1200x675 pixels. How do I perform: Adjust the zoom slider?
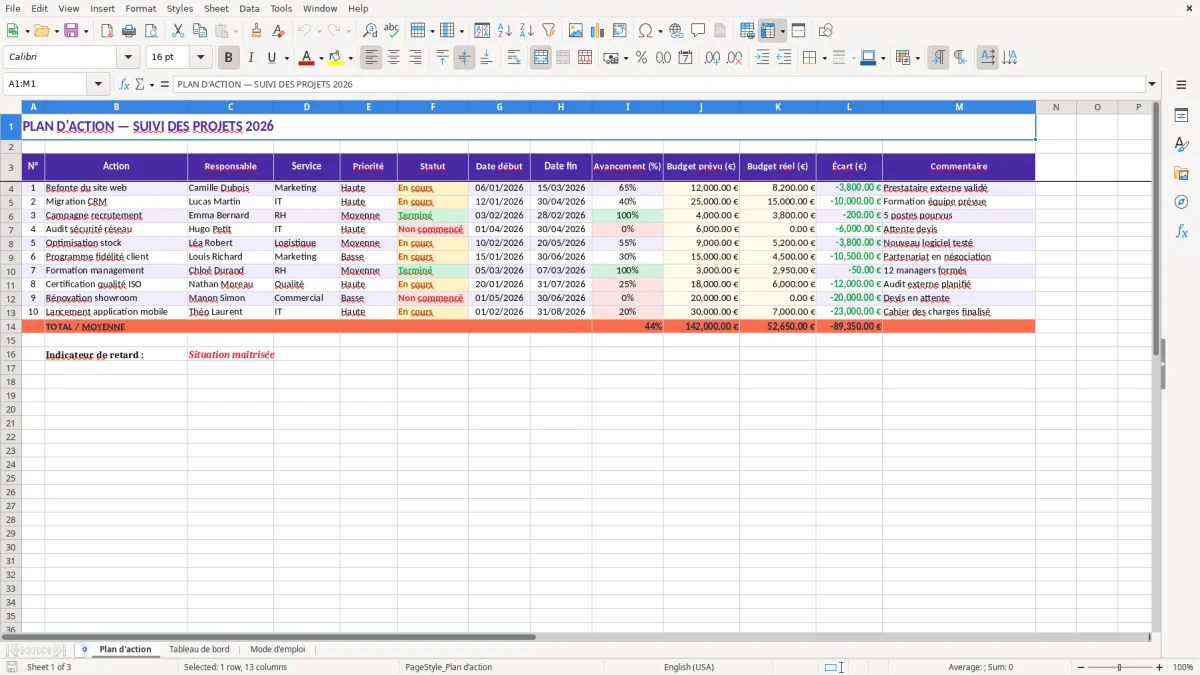tap(1119, 667)
